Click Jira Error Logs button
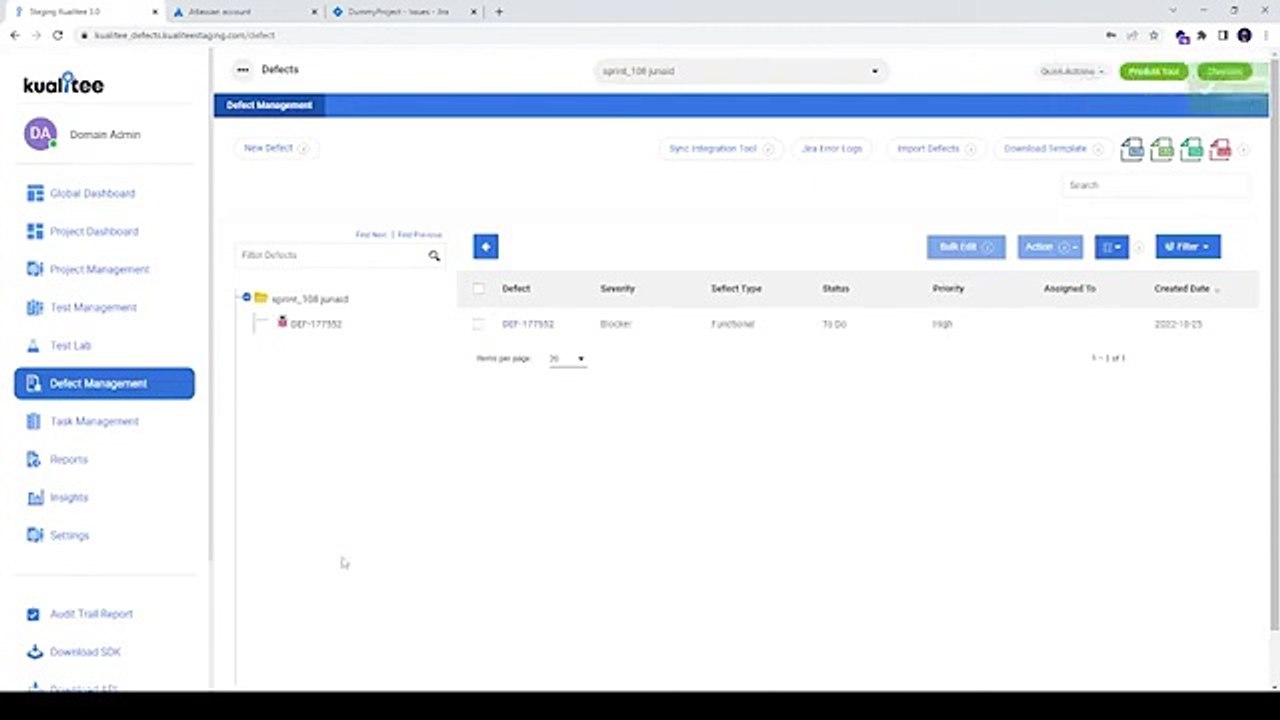 point(832,149)
